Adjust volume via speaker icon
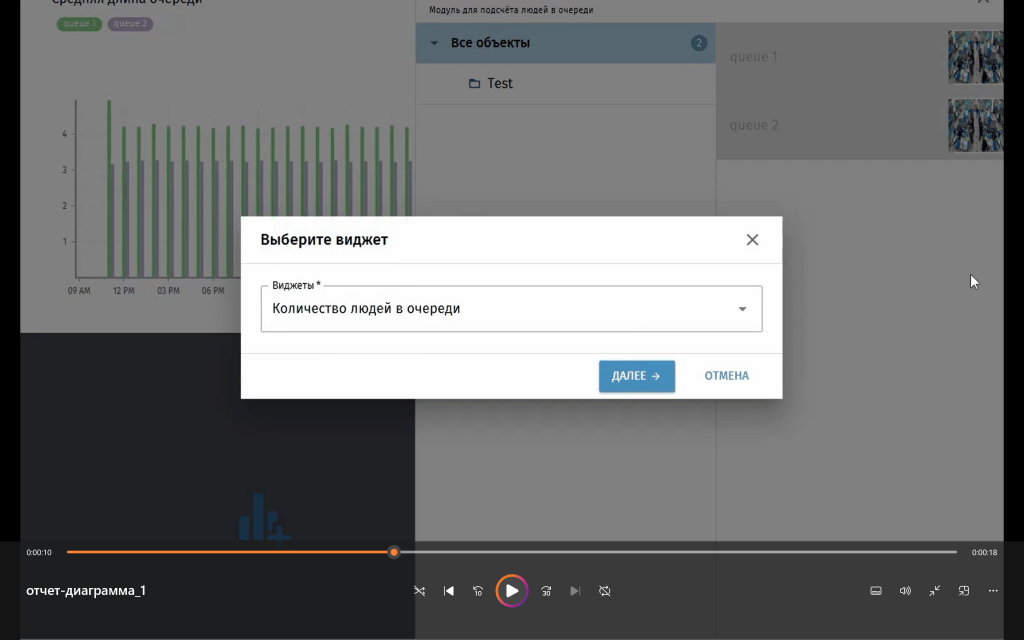Image resolution: width=1024 pixels, height=640 pixels. [905, 590]
